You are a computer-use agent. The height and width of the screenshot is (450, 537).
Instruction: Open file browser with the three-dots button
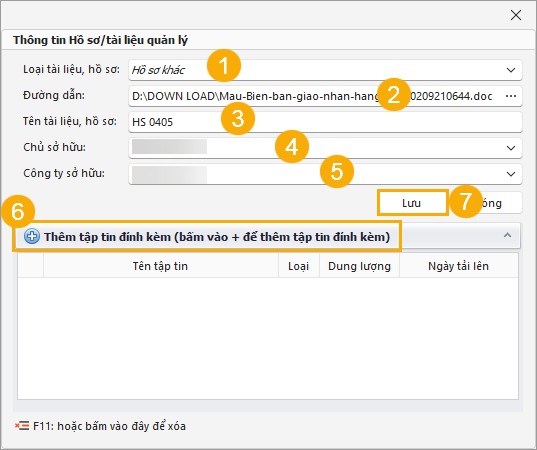511,96
